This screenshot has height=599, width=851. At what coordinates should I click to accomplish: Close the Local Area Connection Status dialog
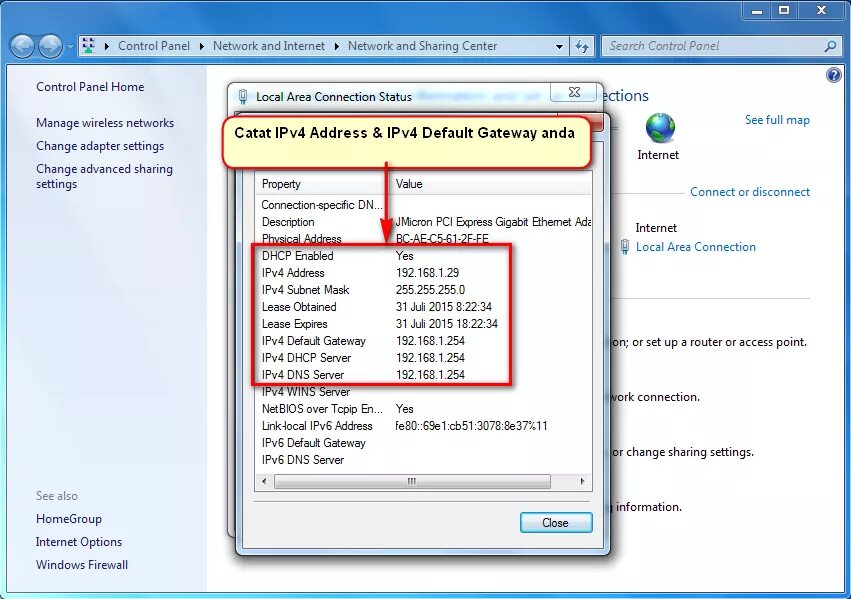click(x=575, y=92)
